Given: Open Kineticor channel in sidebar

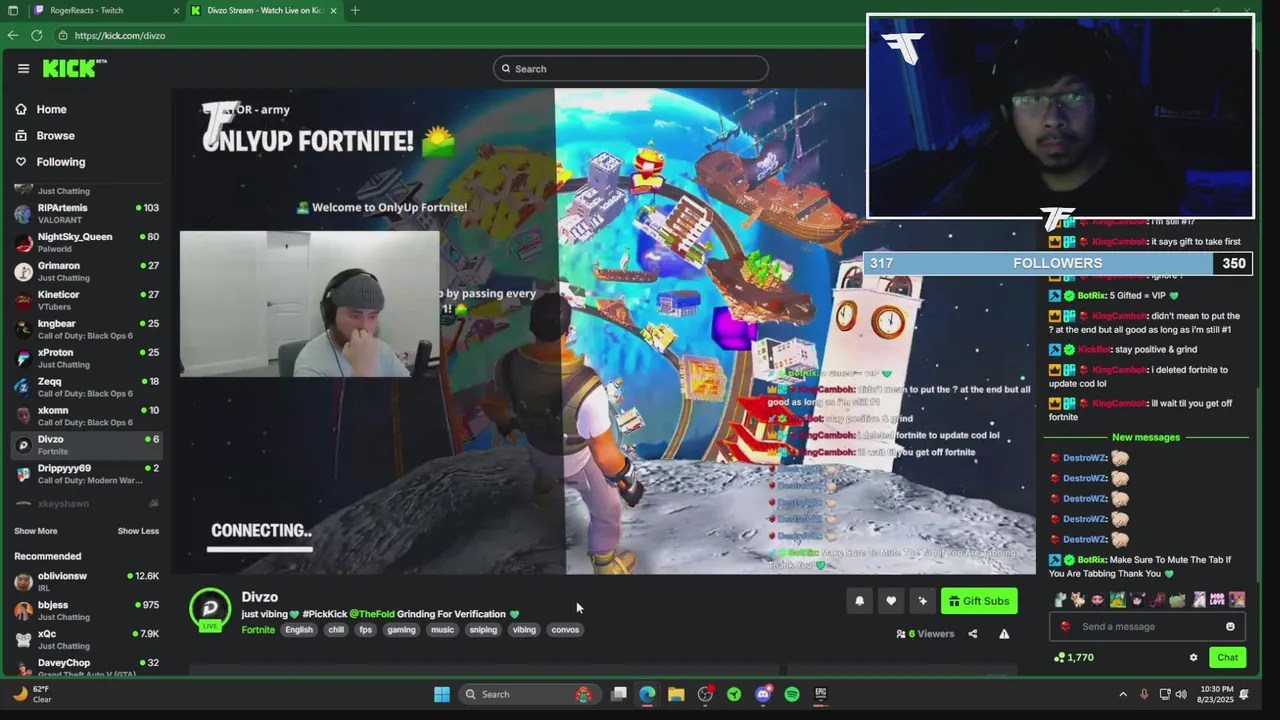Looking at the screenshot, I should click(87, 300).
